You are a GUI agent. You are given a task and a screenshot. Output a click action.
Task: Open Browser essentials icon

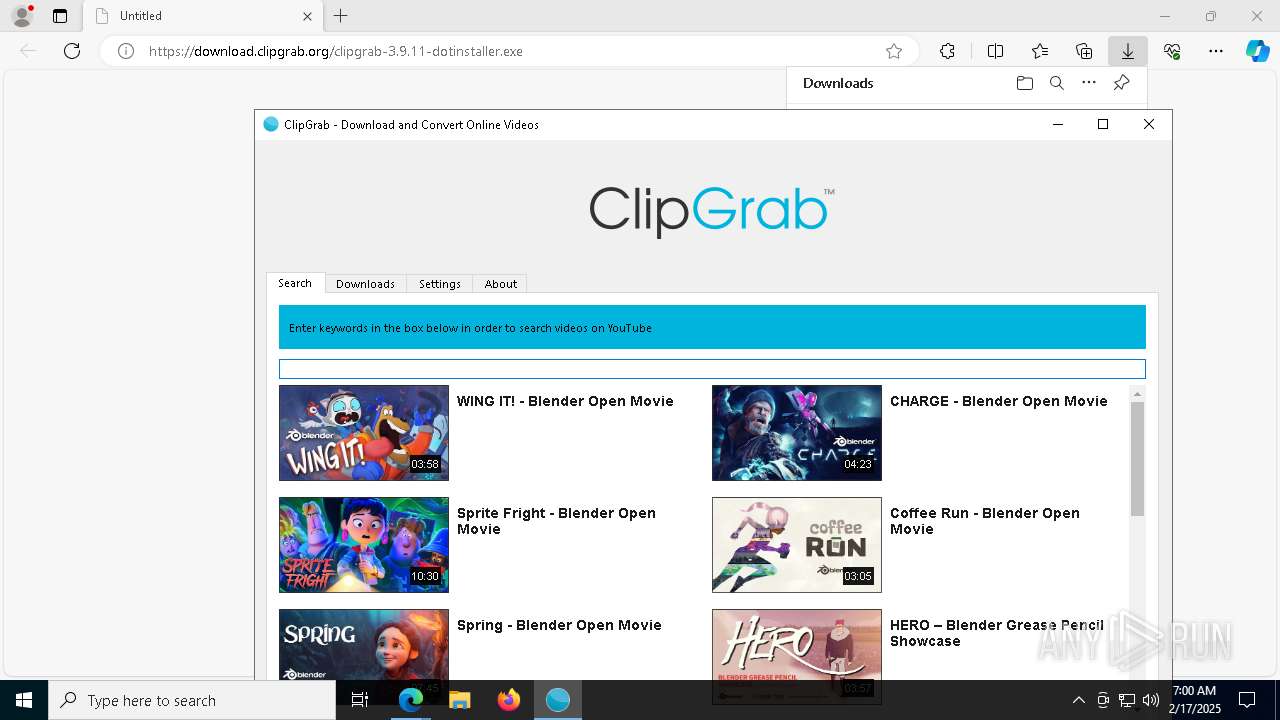coord(1172,51)
